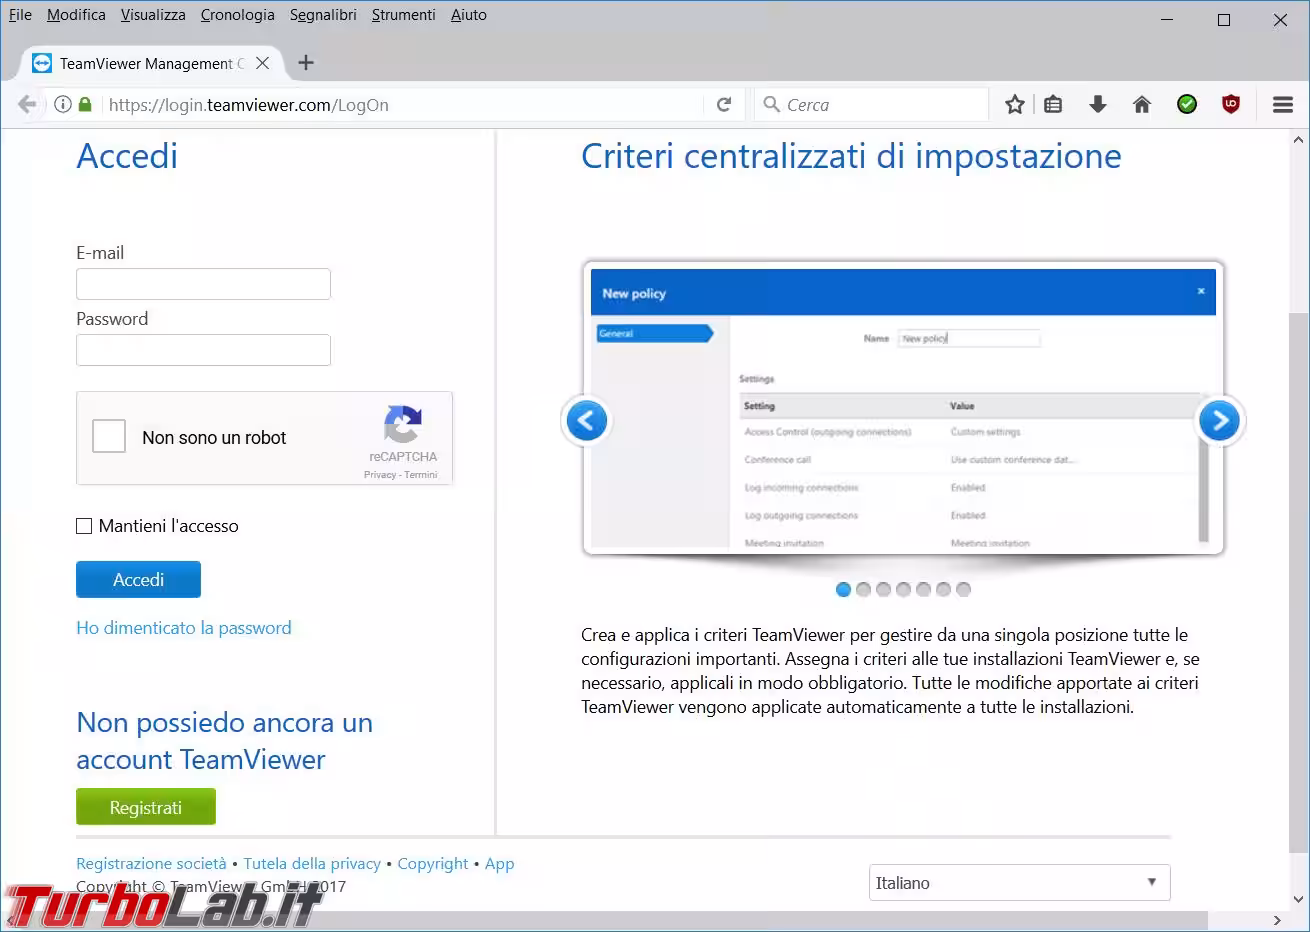Click the green Registrati button
1310x932 pixels.
point(146,807)
